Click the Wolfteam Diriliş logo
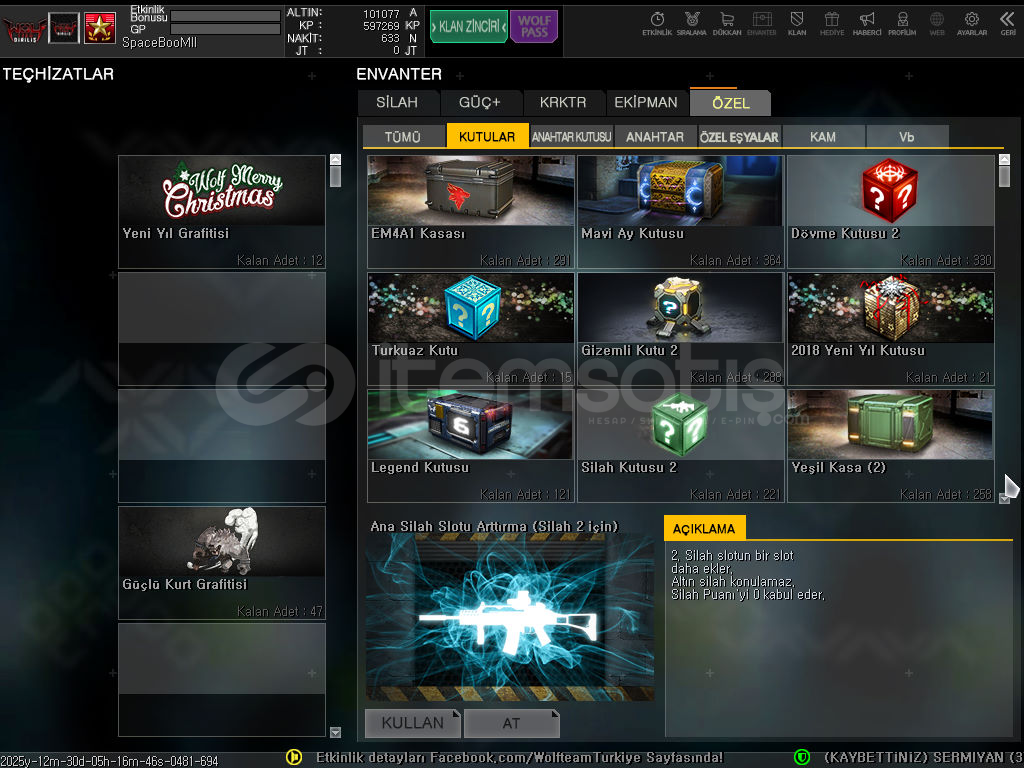 point(25,29)
